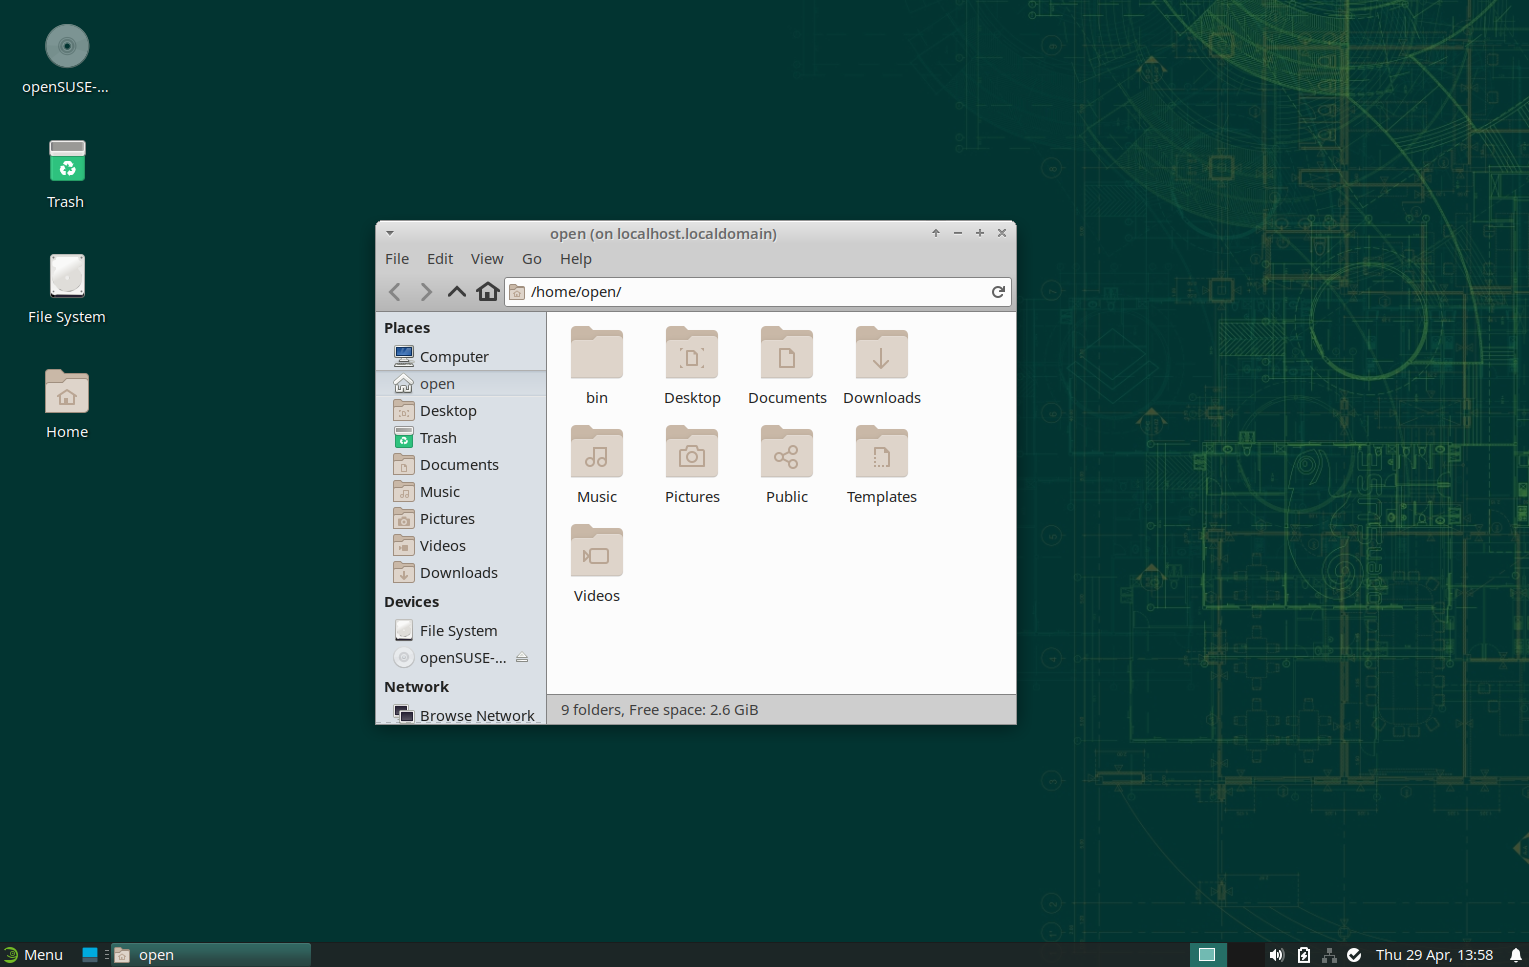Open the View menu
This screenshot has height=967, width=1529.
pos(487,259)
